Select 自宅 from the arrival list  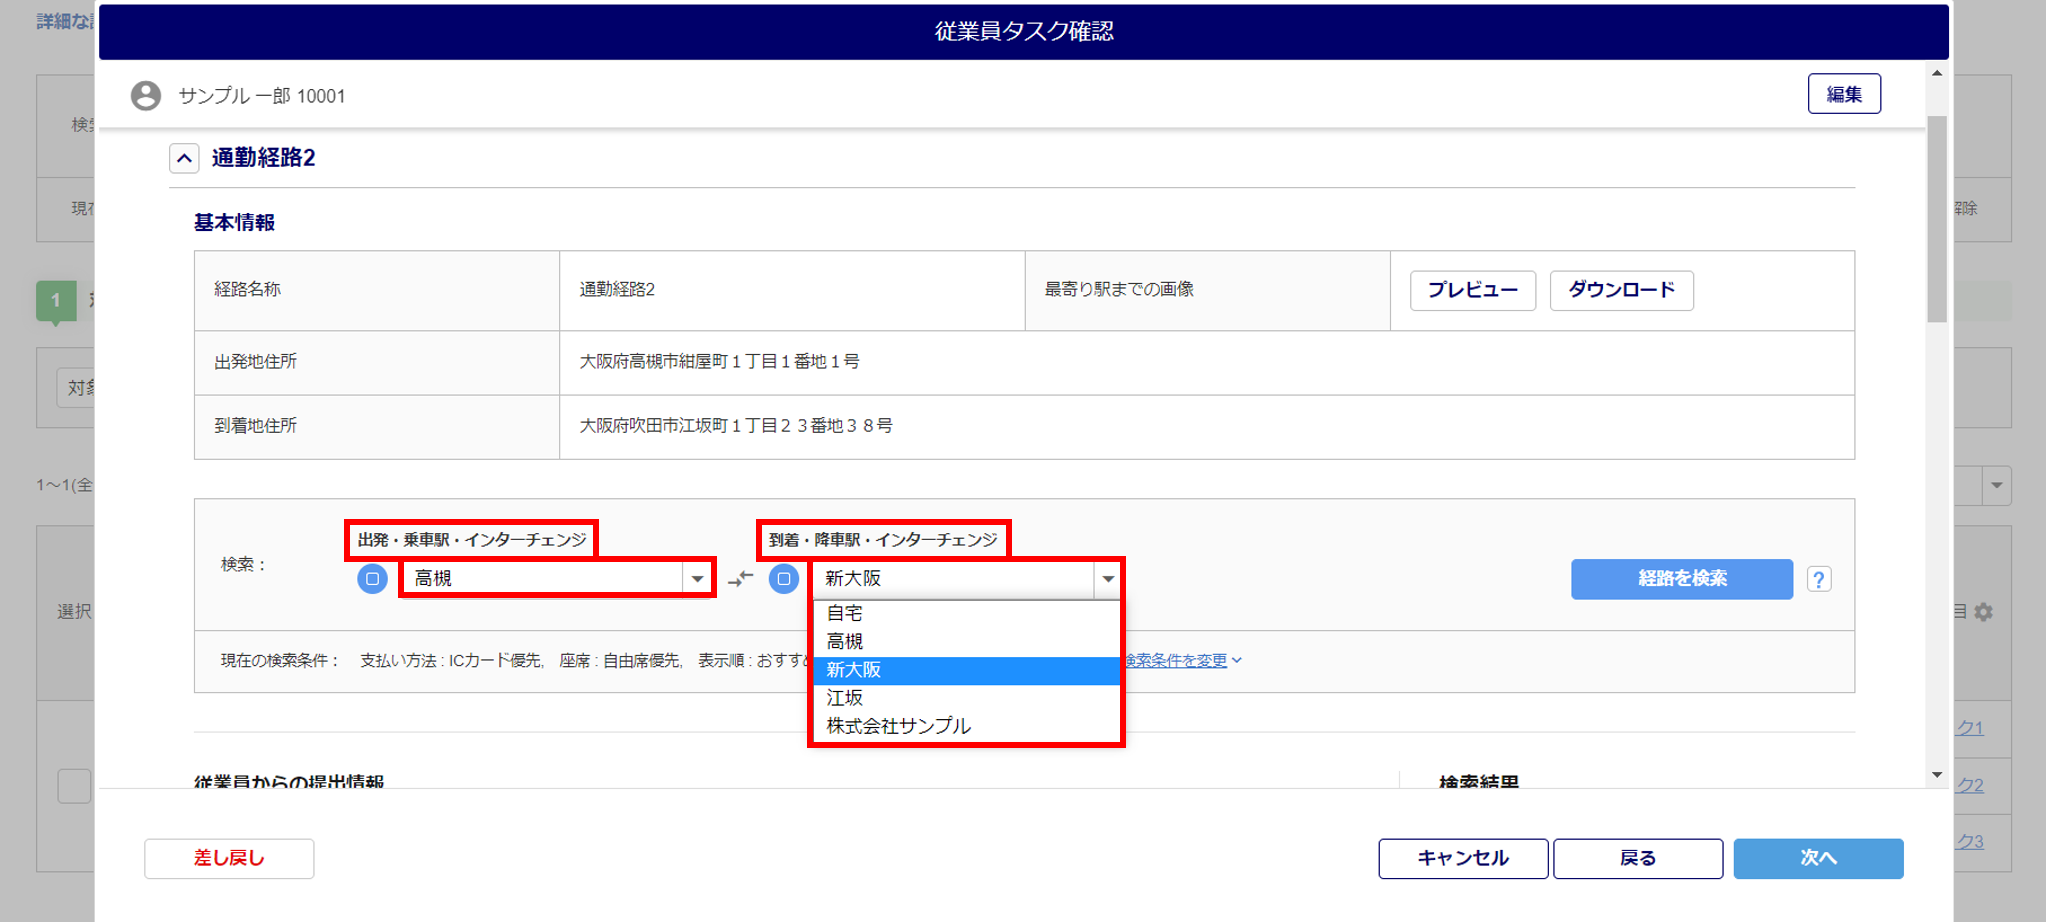click(966, 613)
